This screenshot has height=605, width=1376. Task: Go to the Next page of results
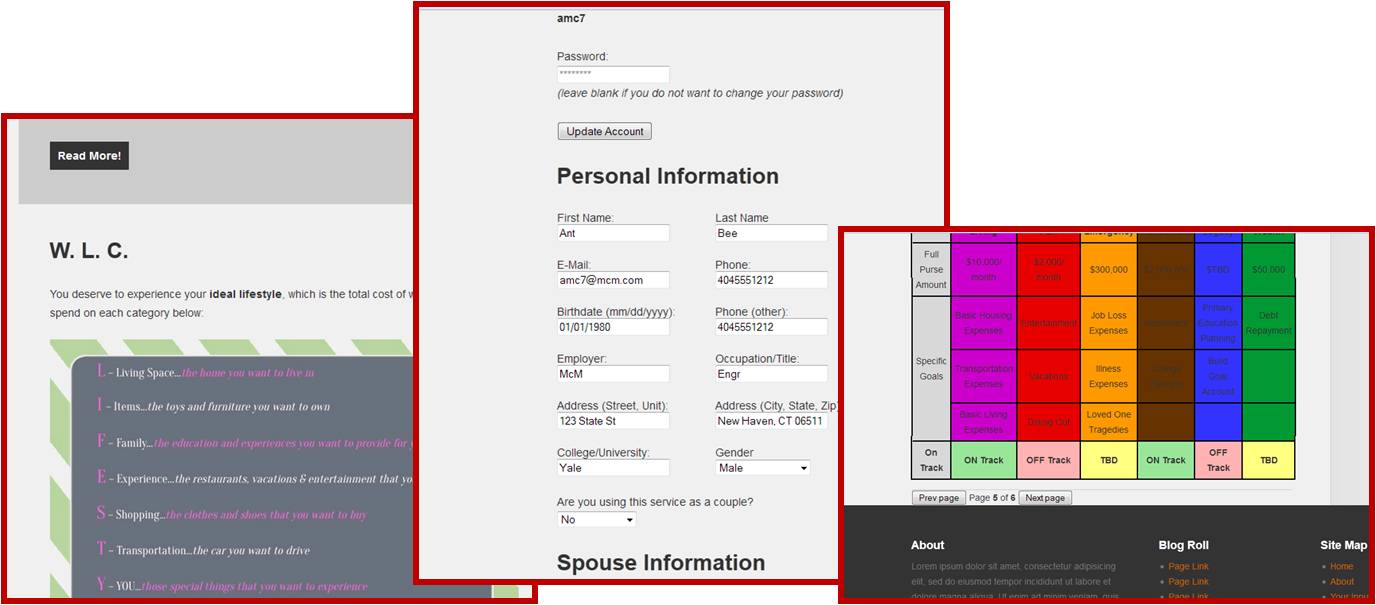pos(1045,498)
